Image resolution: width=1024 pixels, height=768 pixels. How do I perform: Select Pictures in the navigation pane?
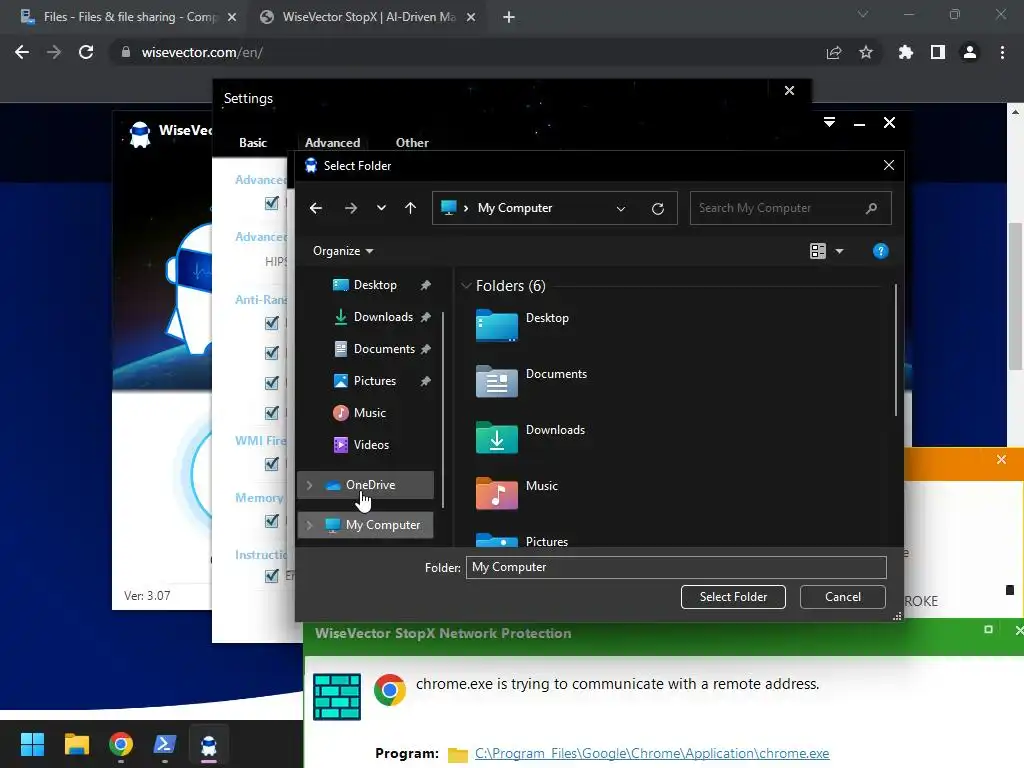coord(374,381)
